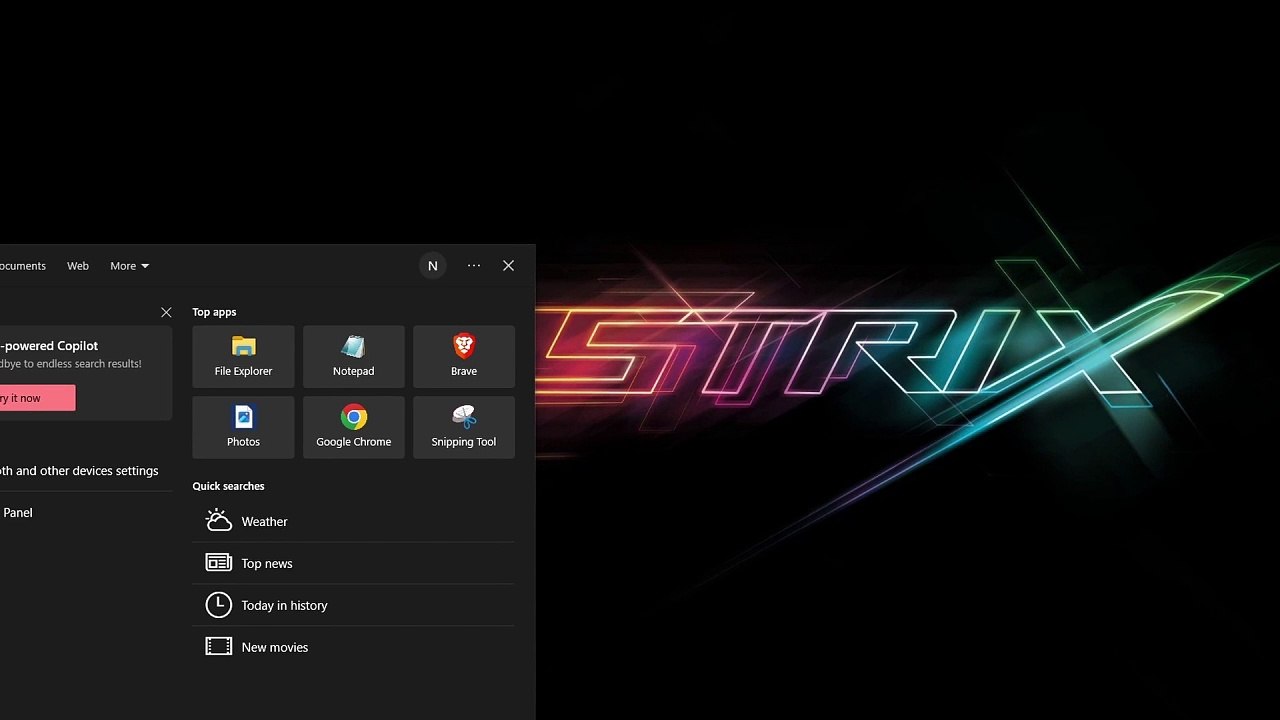The image size is (1280, 720).
Task: Click the Today in history clock icon
Action: tap(218, 605)
